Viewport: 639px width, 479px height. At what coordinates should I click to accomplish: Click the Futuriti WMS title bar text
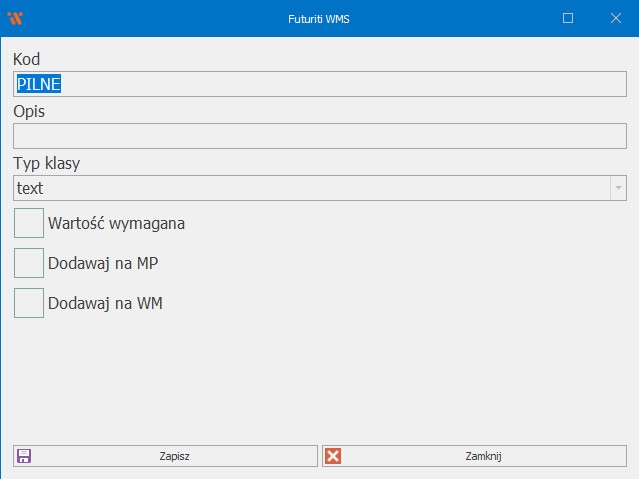(319, 18)
